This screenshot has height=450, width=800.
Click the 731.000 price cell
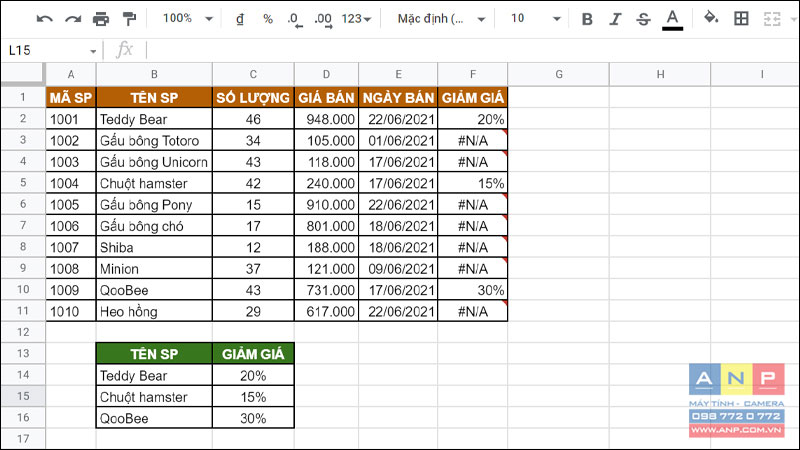click(326, 290)
